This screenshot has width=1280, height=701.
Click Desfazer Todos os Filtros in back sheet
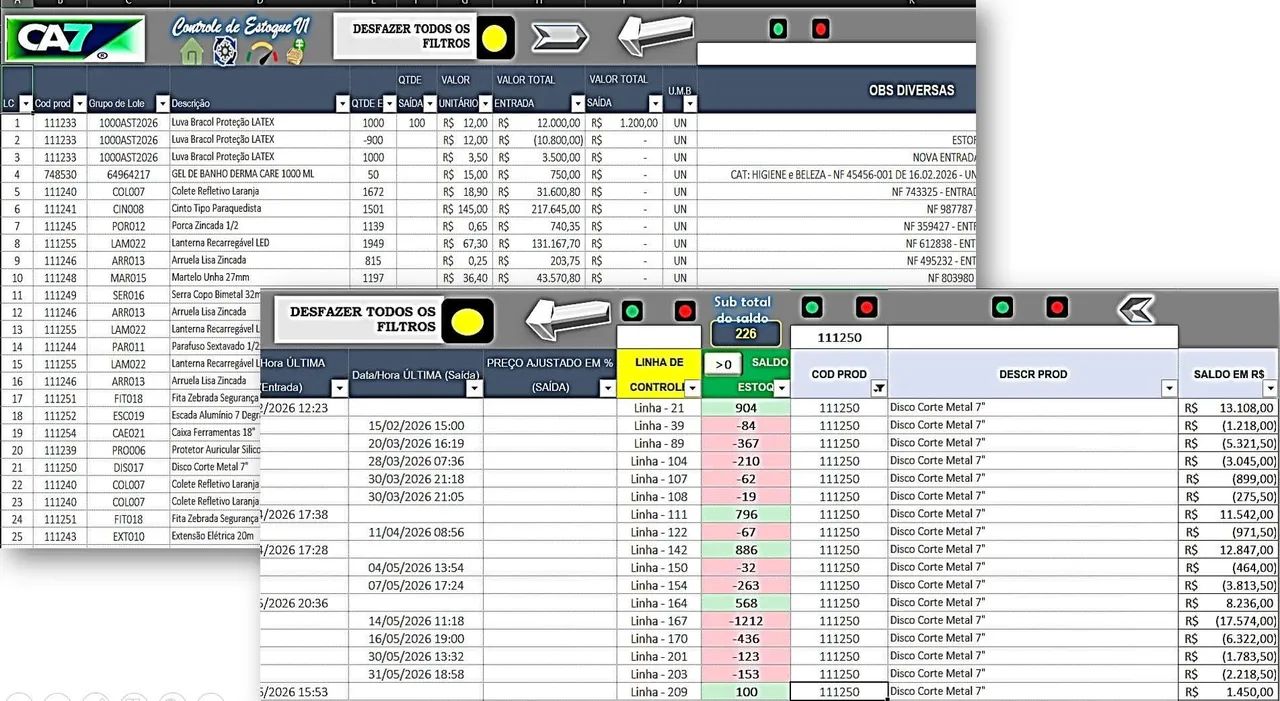[424, 37]
